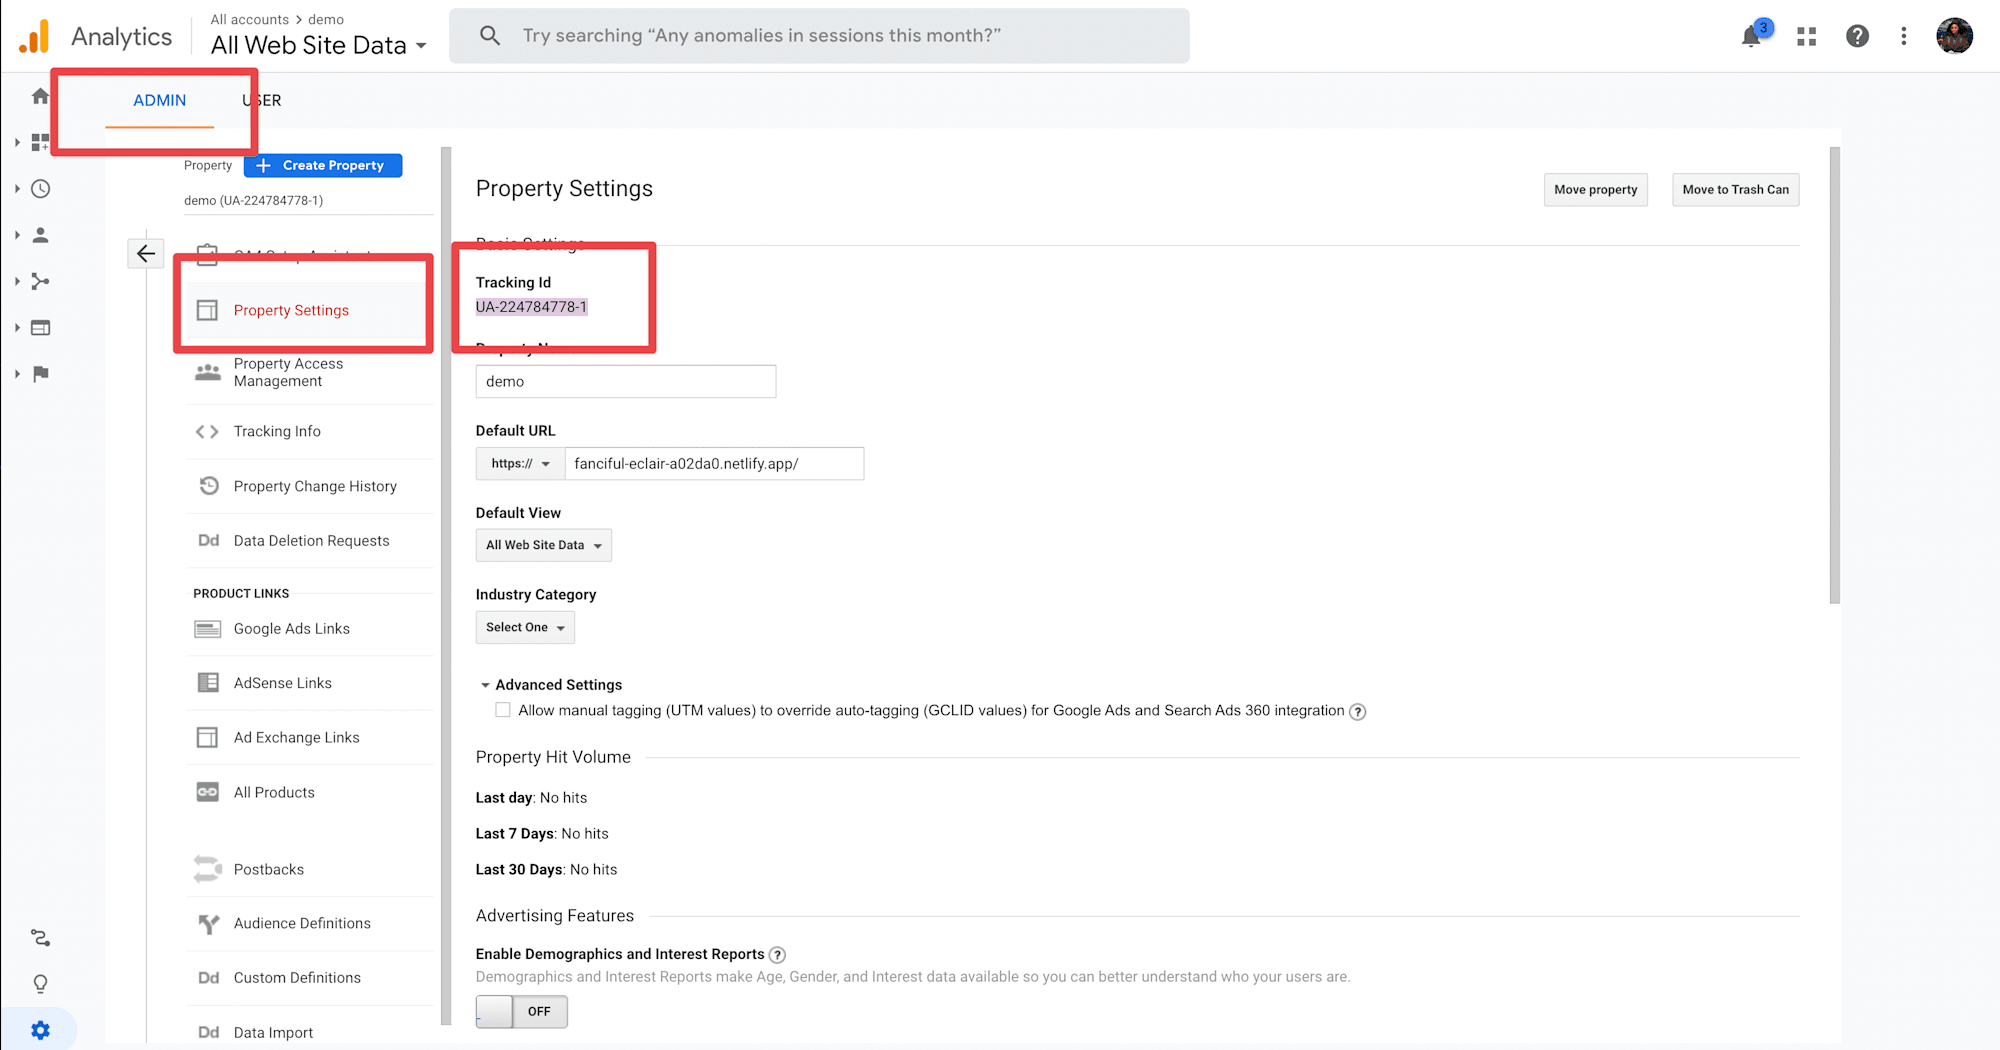This screenshot has width=2000, height=1050.
Task: Switch to the ADMIN tab
Action: (160, 100)
